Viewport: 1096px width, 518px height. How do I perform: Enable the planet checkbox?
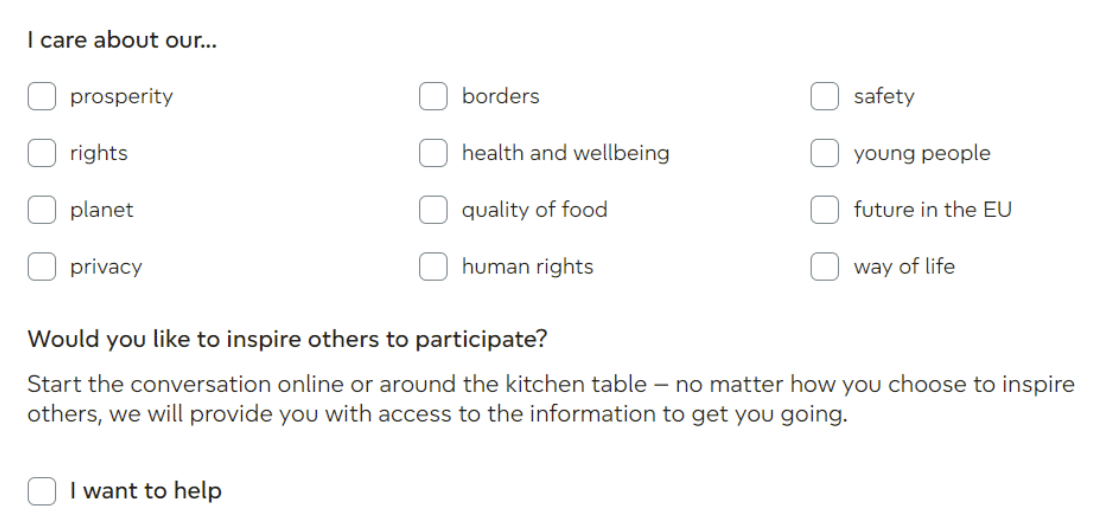(x=41, y=210)
